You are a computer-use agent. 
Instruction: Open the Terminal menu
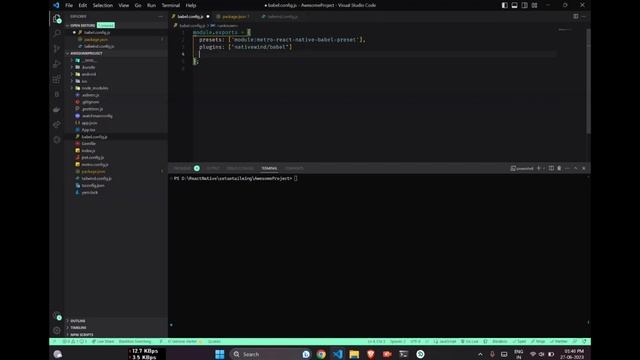tap(171, 5)
